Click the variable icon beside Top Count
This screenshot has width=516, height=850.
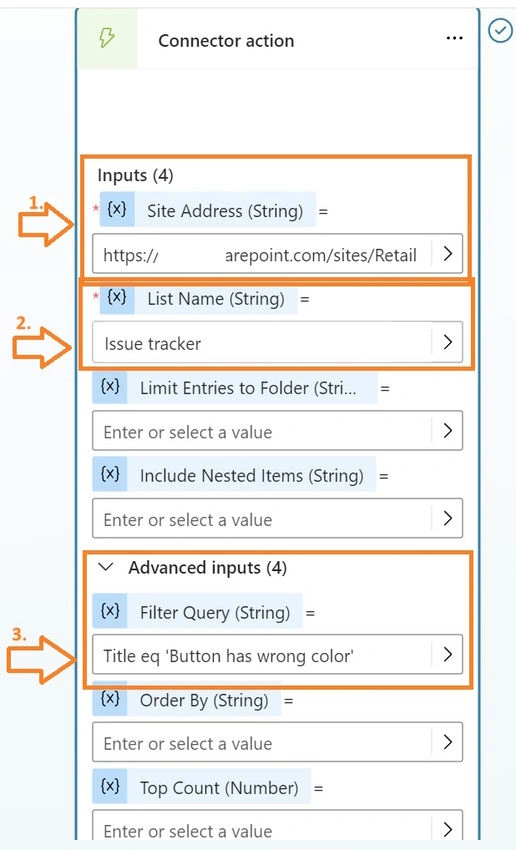(110, 786)
